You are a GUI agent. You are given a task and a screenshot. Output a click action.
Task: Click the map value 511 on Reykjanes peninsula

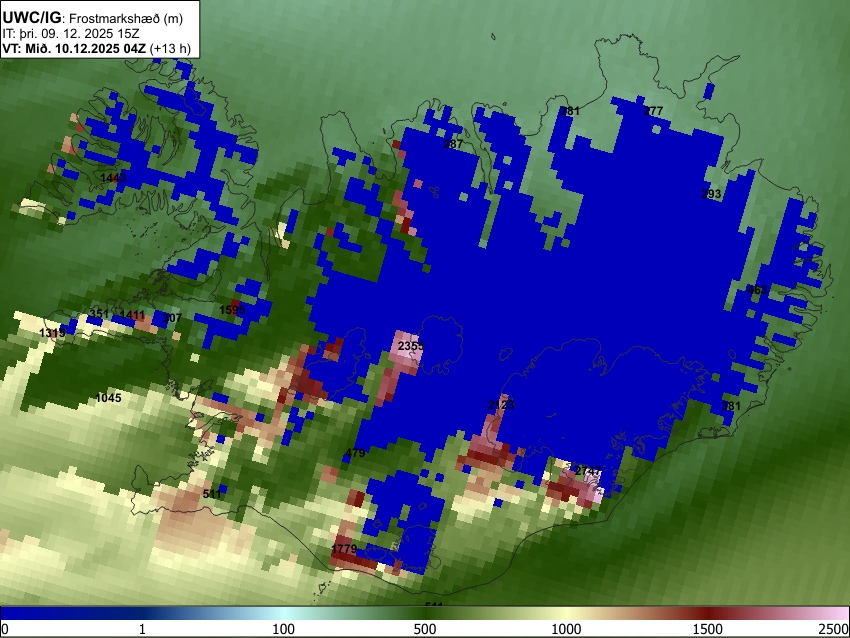tap(212, 493)
